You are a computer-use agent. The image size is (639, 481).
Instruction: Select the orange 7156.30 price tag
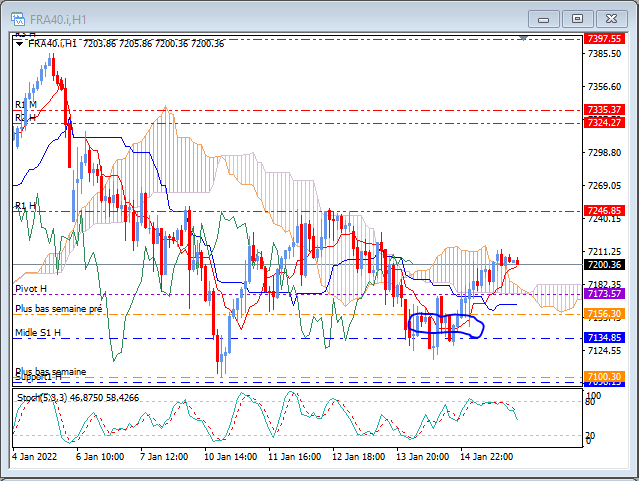click(604, 314)
